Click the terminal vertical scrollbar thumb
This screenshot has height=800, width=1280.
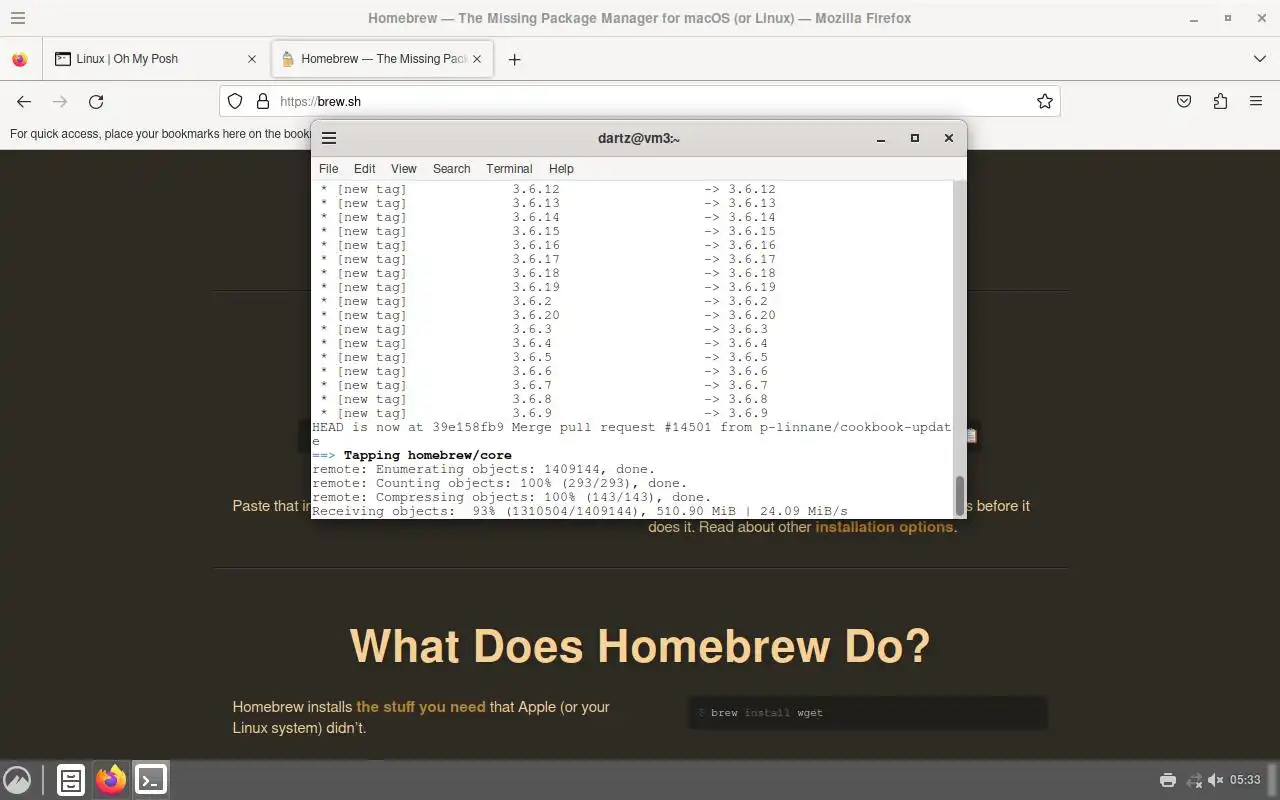pyautogui.click(x=960, y=495)
